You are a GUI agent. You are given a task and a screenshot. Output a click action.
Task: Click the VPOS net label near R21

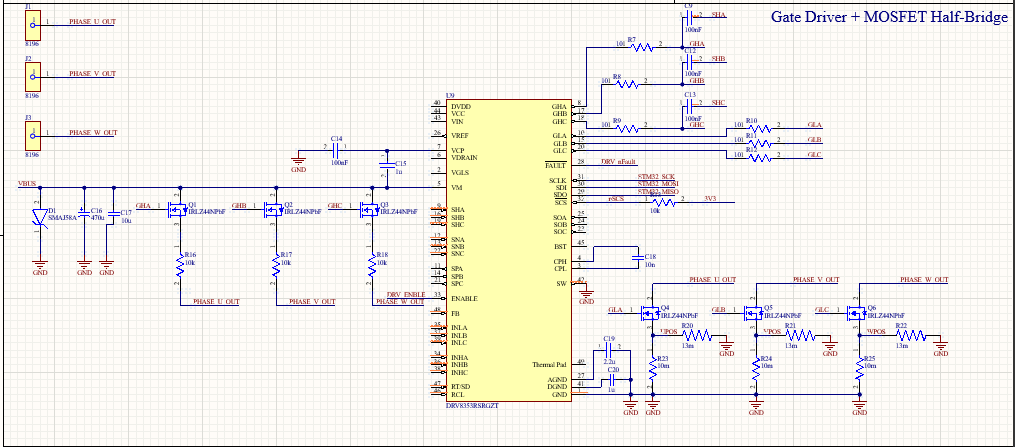(771, 331)
